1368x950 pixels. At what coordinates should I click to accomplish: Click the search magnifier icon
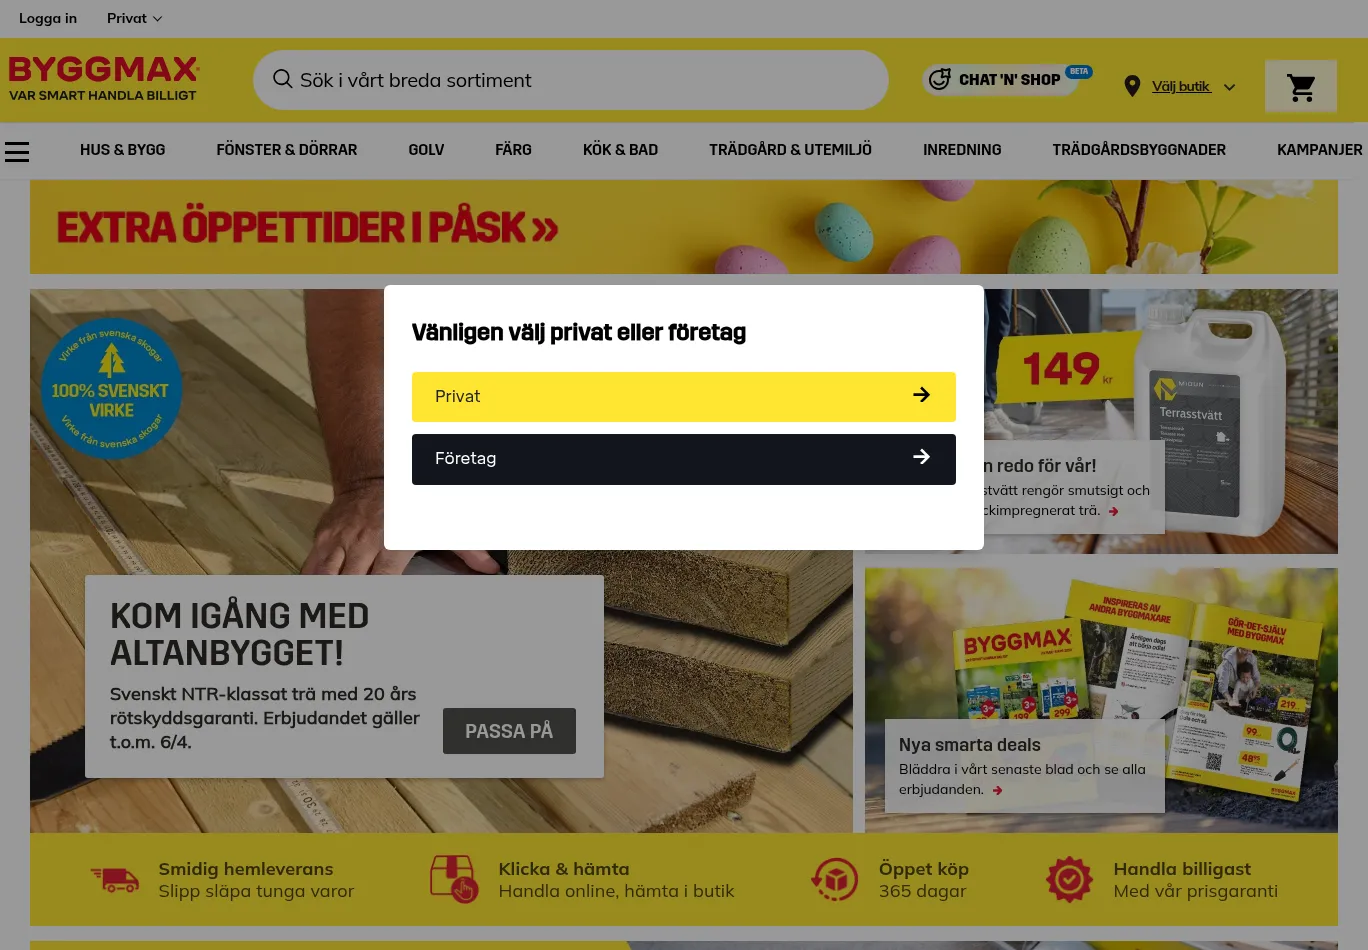(x=283, y=79)
